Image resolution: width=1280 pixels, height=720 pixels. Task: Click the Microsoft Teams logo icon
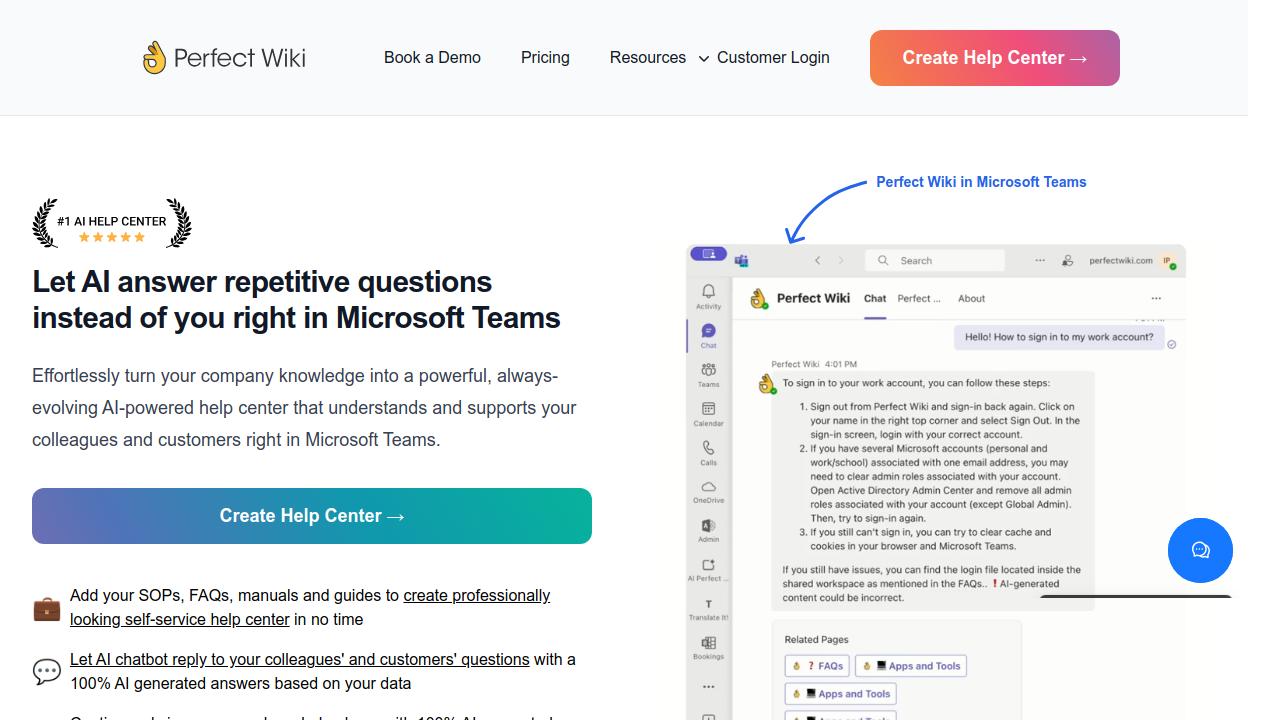(742, 261)
